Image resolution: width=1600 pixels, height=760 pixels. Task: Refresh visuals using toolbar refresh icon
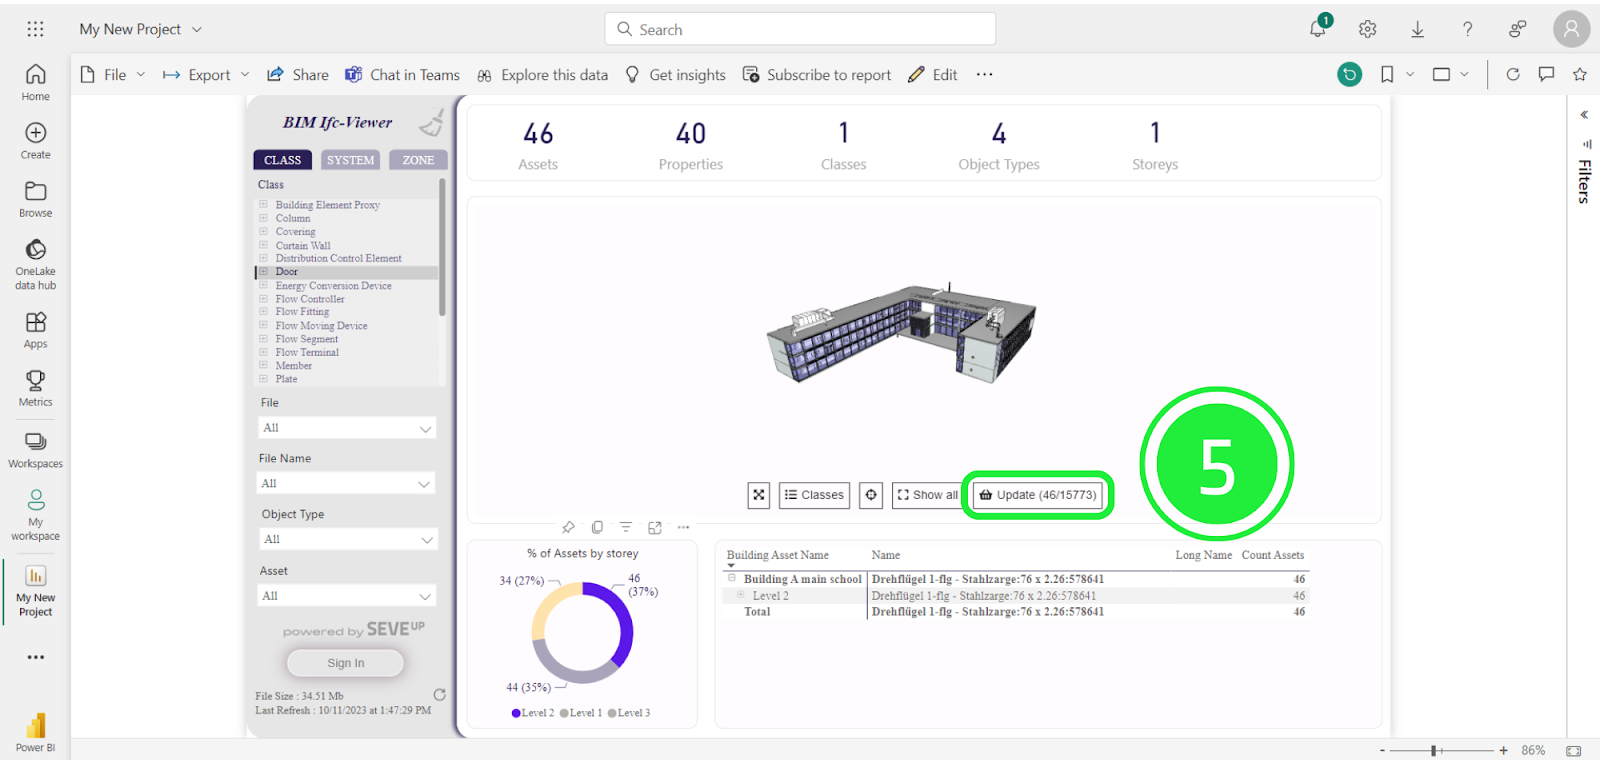coord(1513,74)
